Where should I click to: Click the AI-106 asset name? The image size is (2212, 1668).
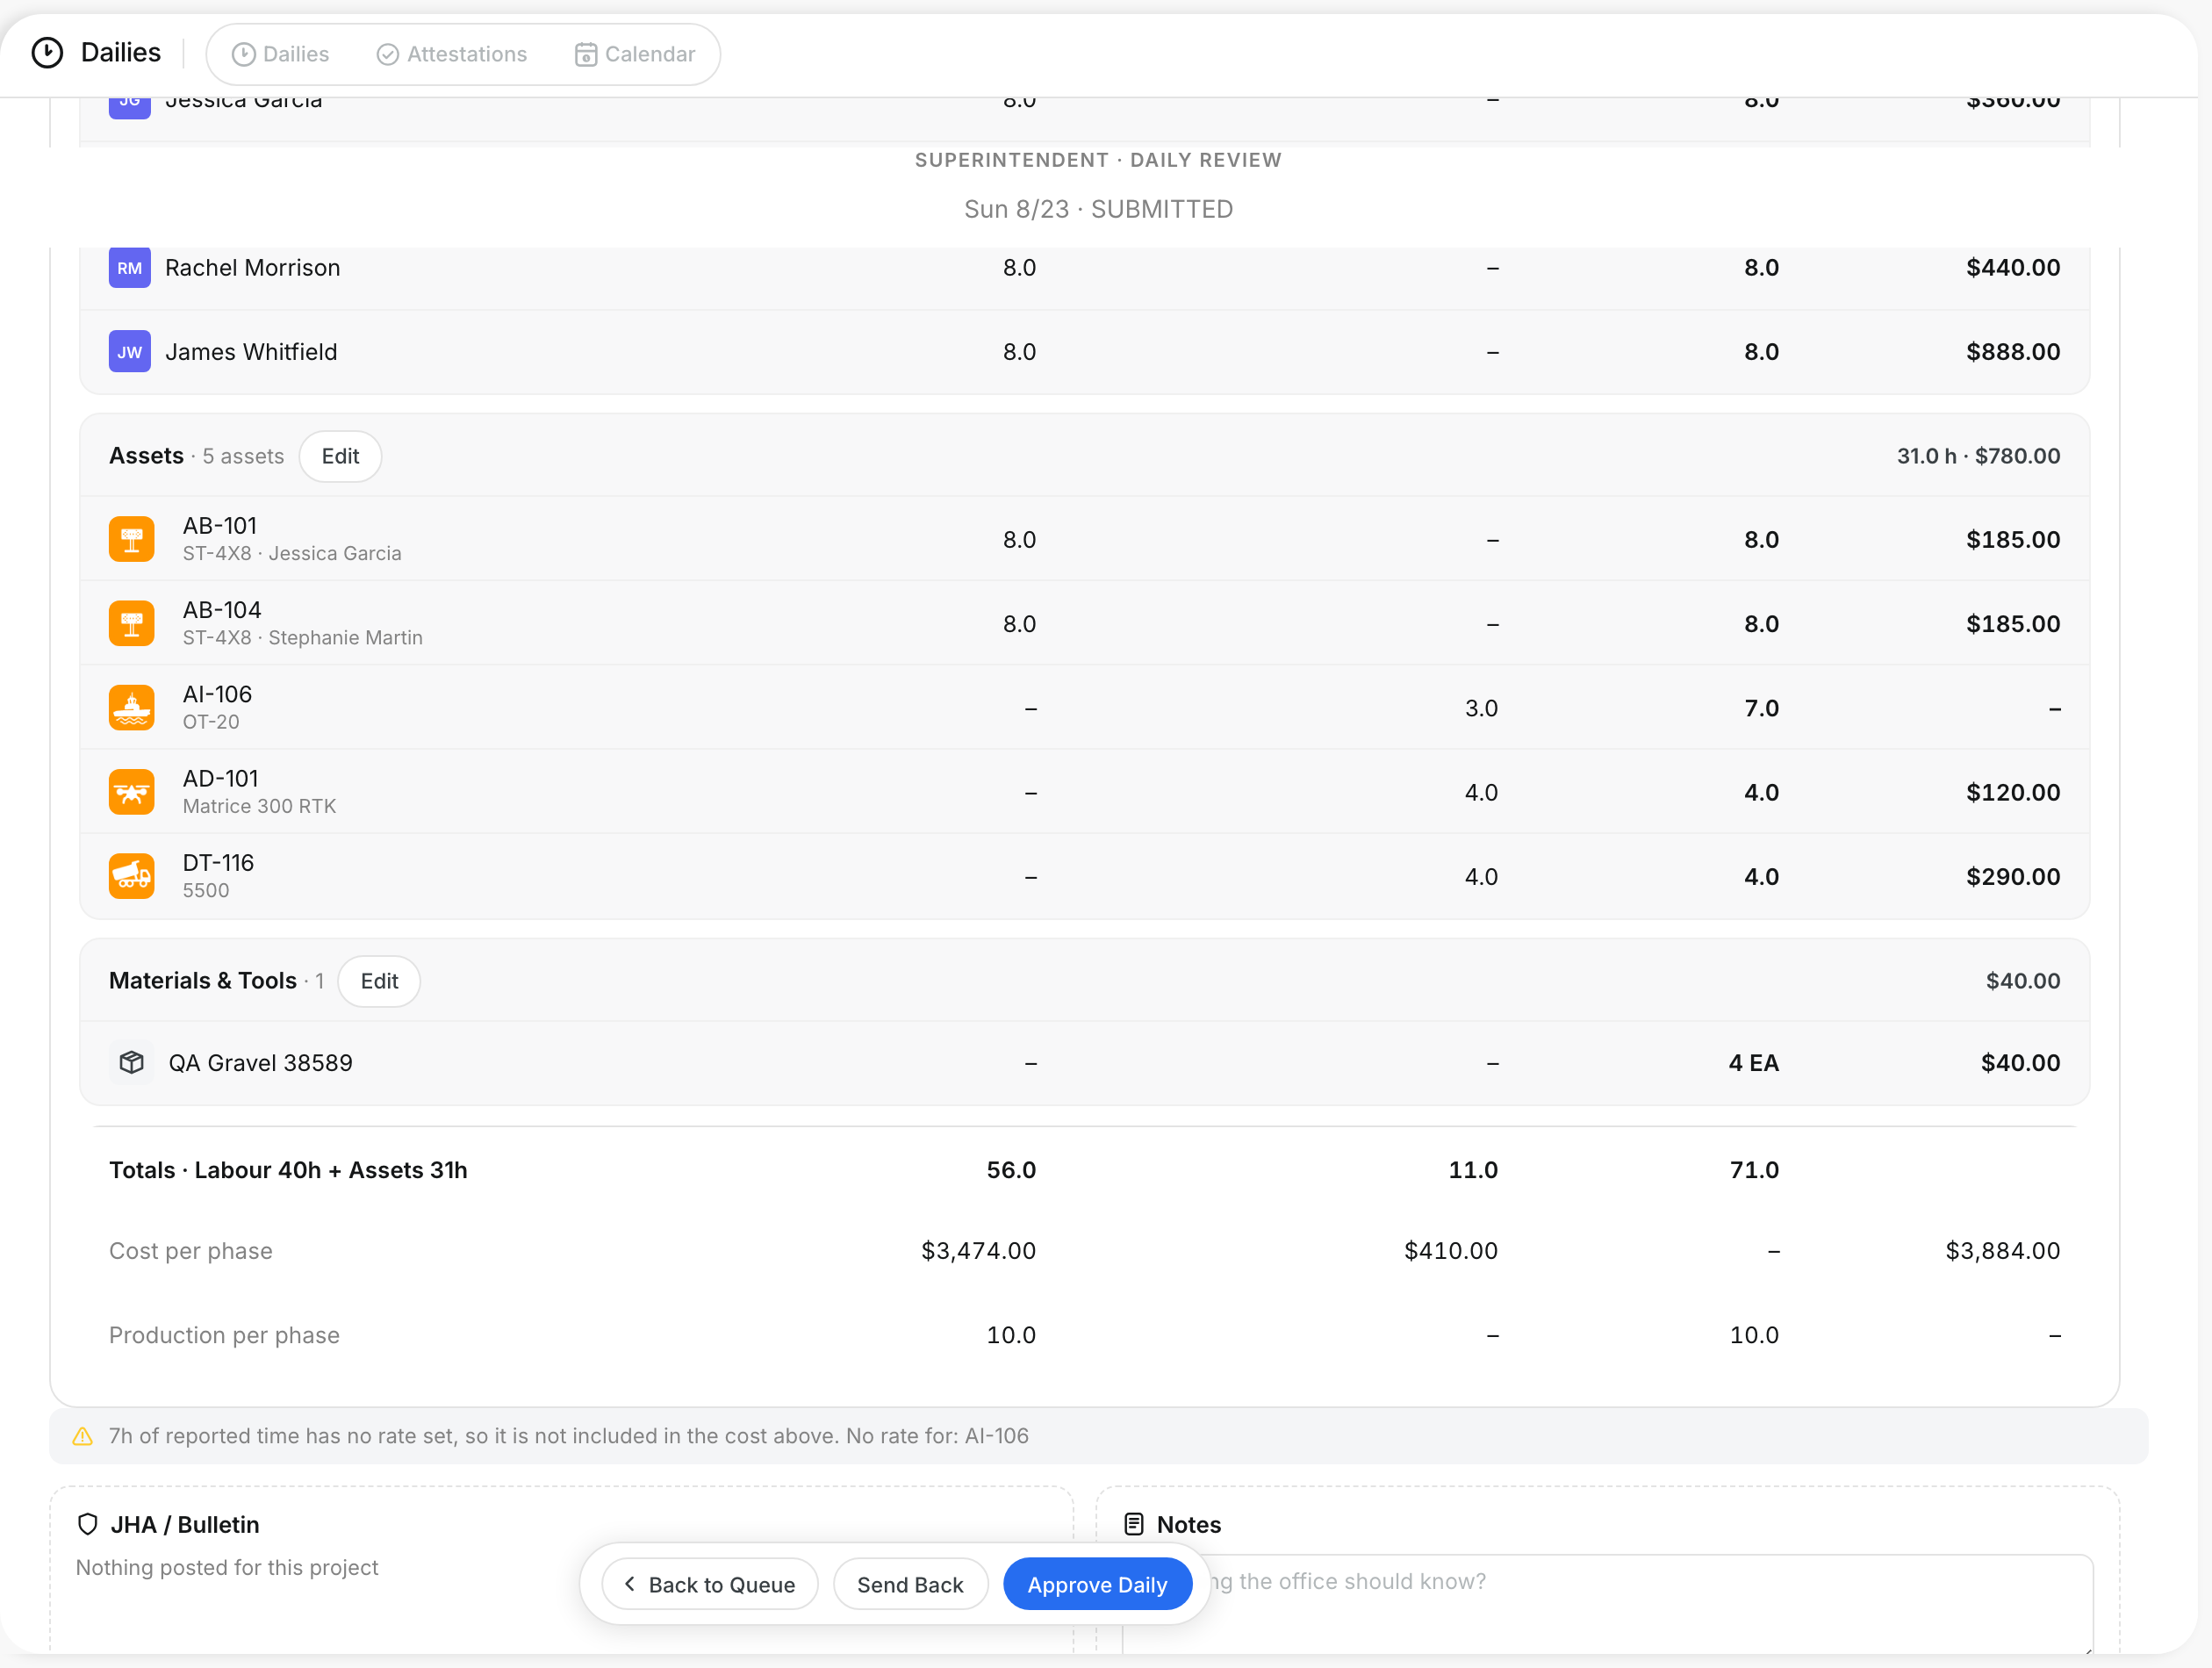(217, 694)
